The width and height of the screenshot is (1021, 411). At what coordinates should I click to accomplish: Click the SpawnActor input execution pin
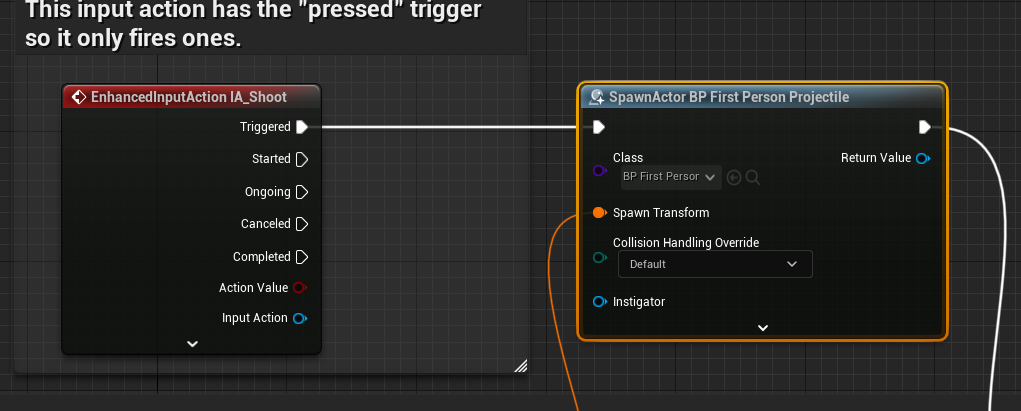click(599, 127)
